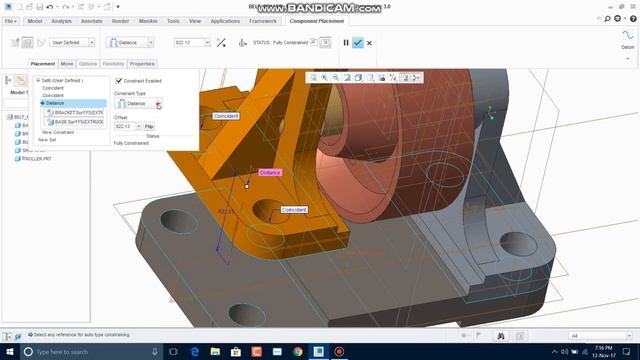This screenshot has height=360, width=640.
Task: Open the Constraint Type Distance dropdown
Action: (158, 104)
